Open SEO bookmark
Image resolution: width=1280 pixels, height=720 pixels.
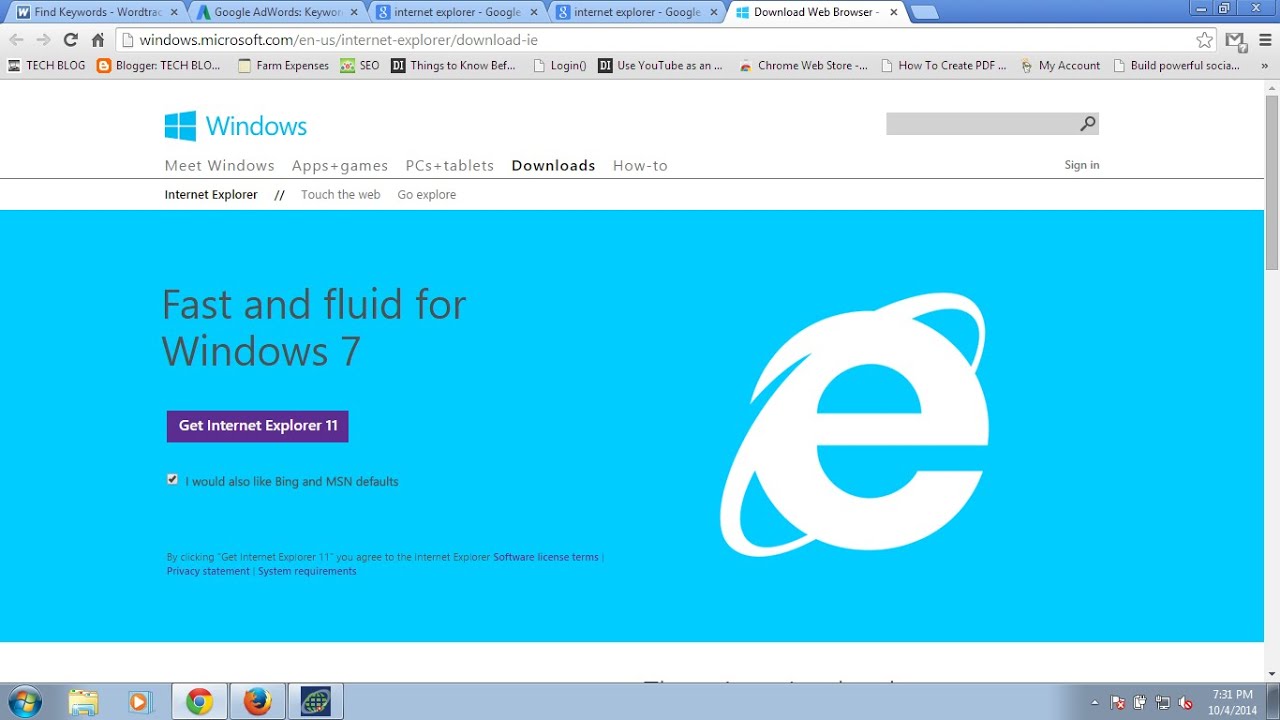(360, 66)
